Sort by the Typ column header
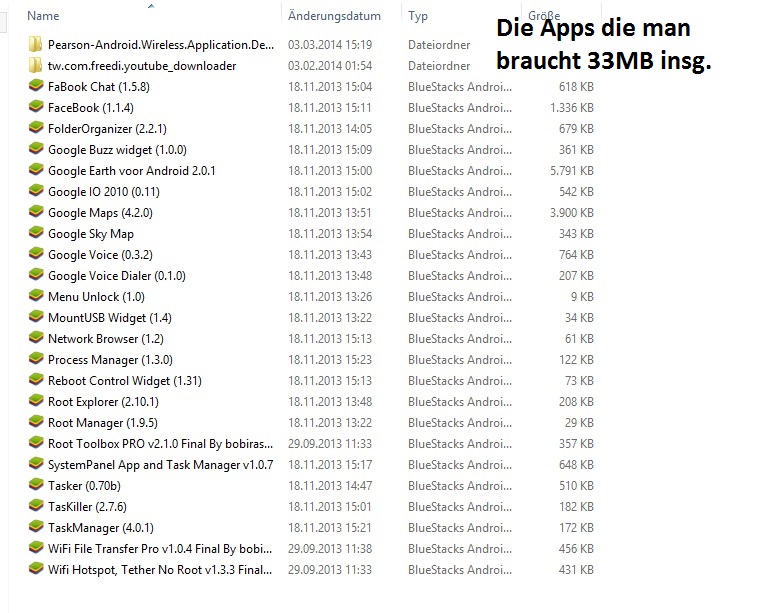Screen dimensions: 778x613 [418, 16]
